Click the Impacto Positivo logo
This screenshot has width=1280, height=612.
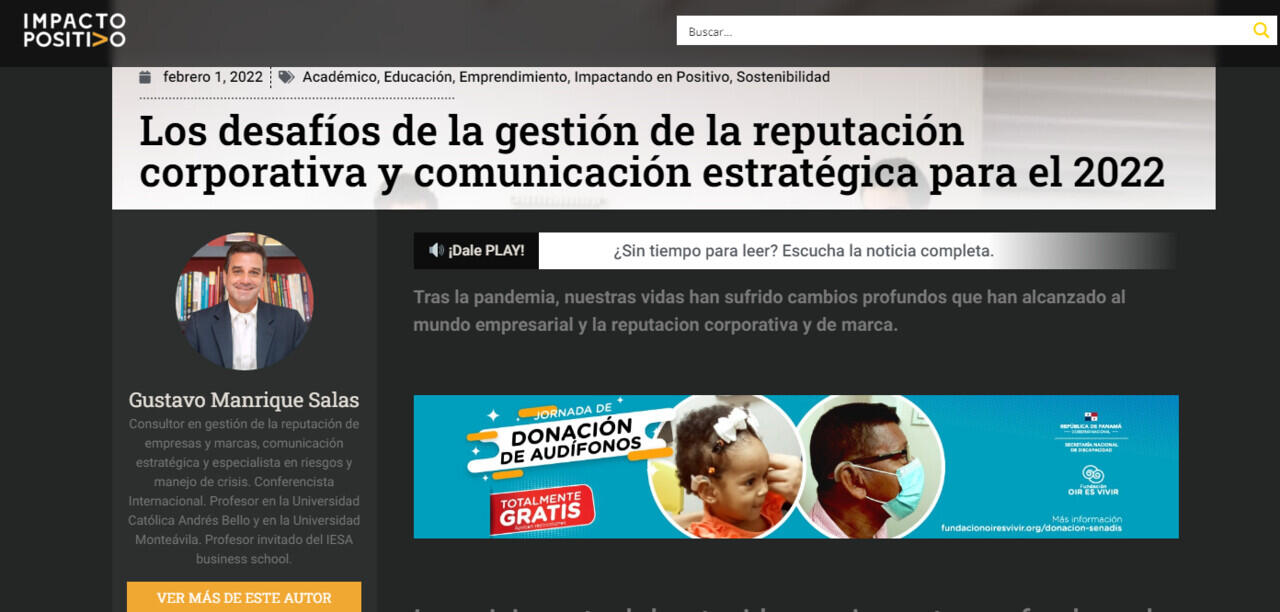coord(75,30)
